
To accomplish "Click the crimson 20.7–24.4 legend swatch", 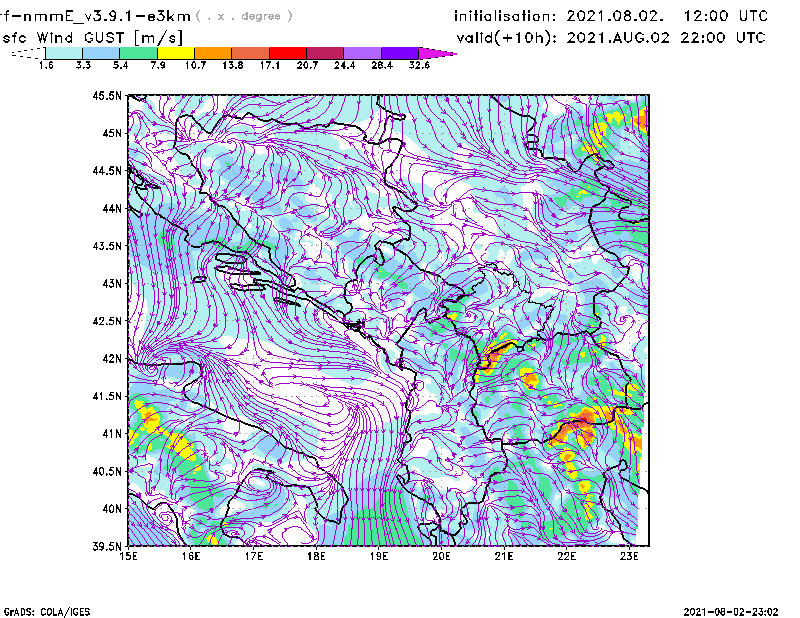I will coord(325,53).
